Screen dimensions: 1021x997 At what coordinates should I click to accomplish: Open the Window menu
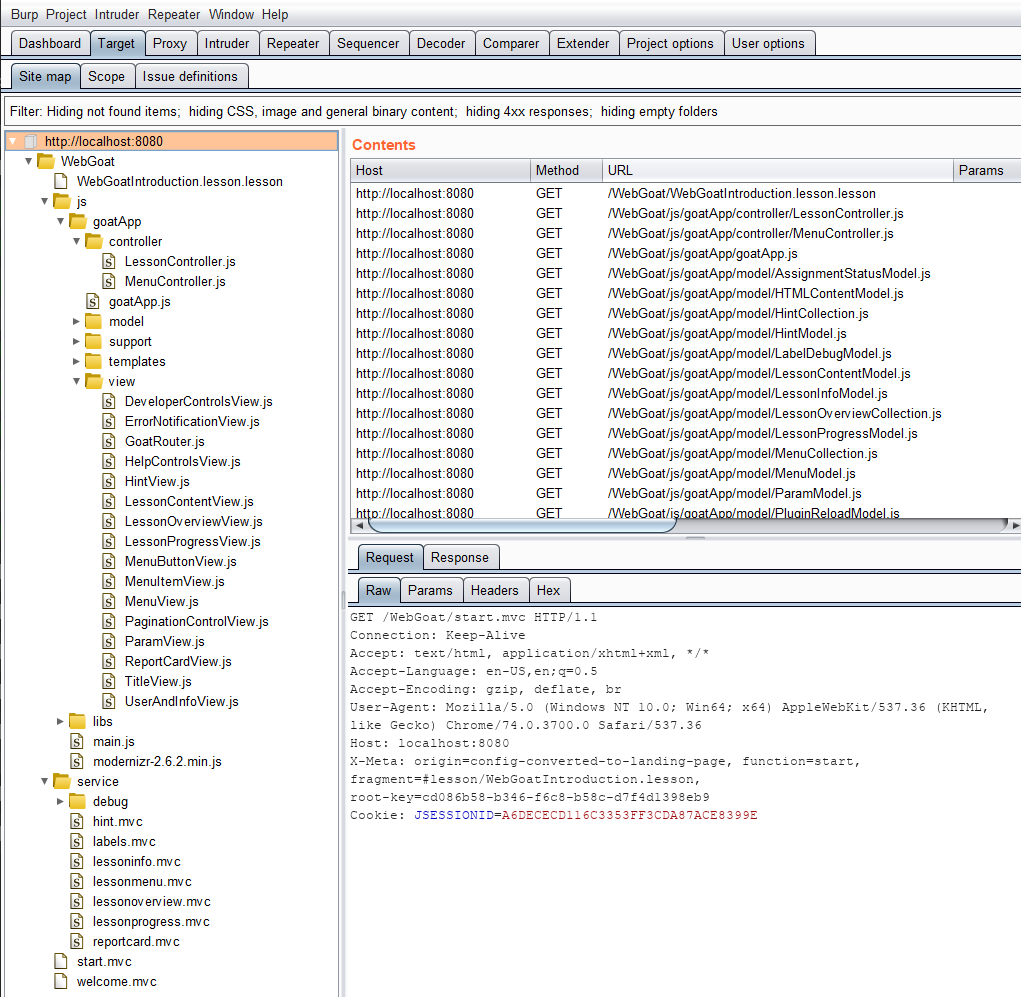[232, 14]
